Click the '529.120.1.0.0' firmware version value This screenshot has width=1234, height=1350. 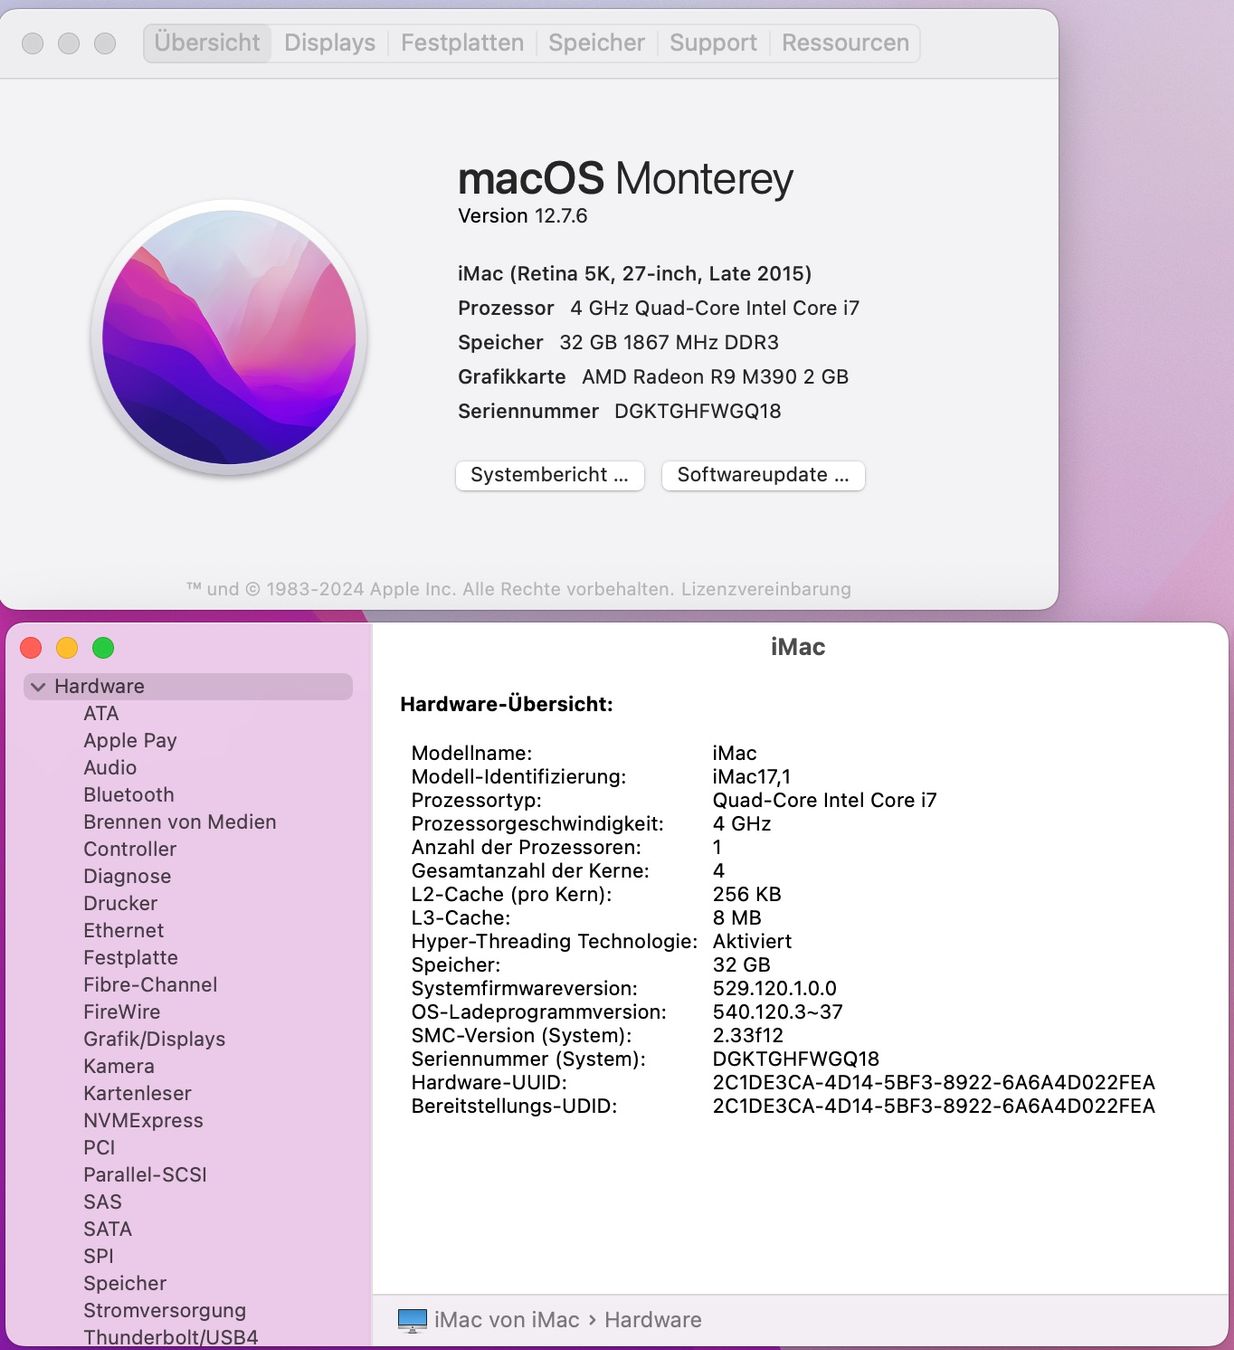coord(774,989)
